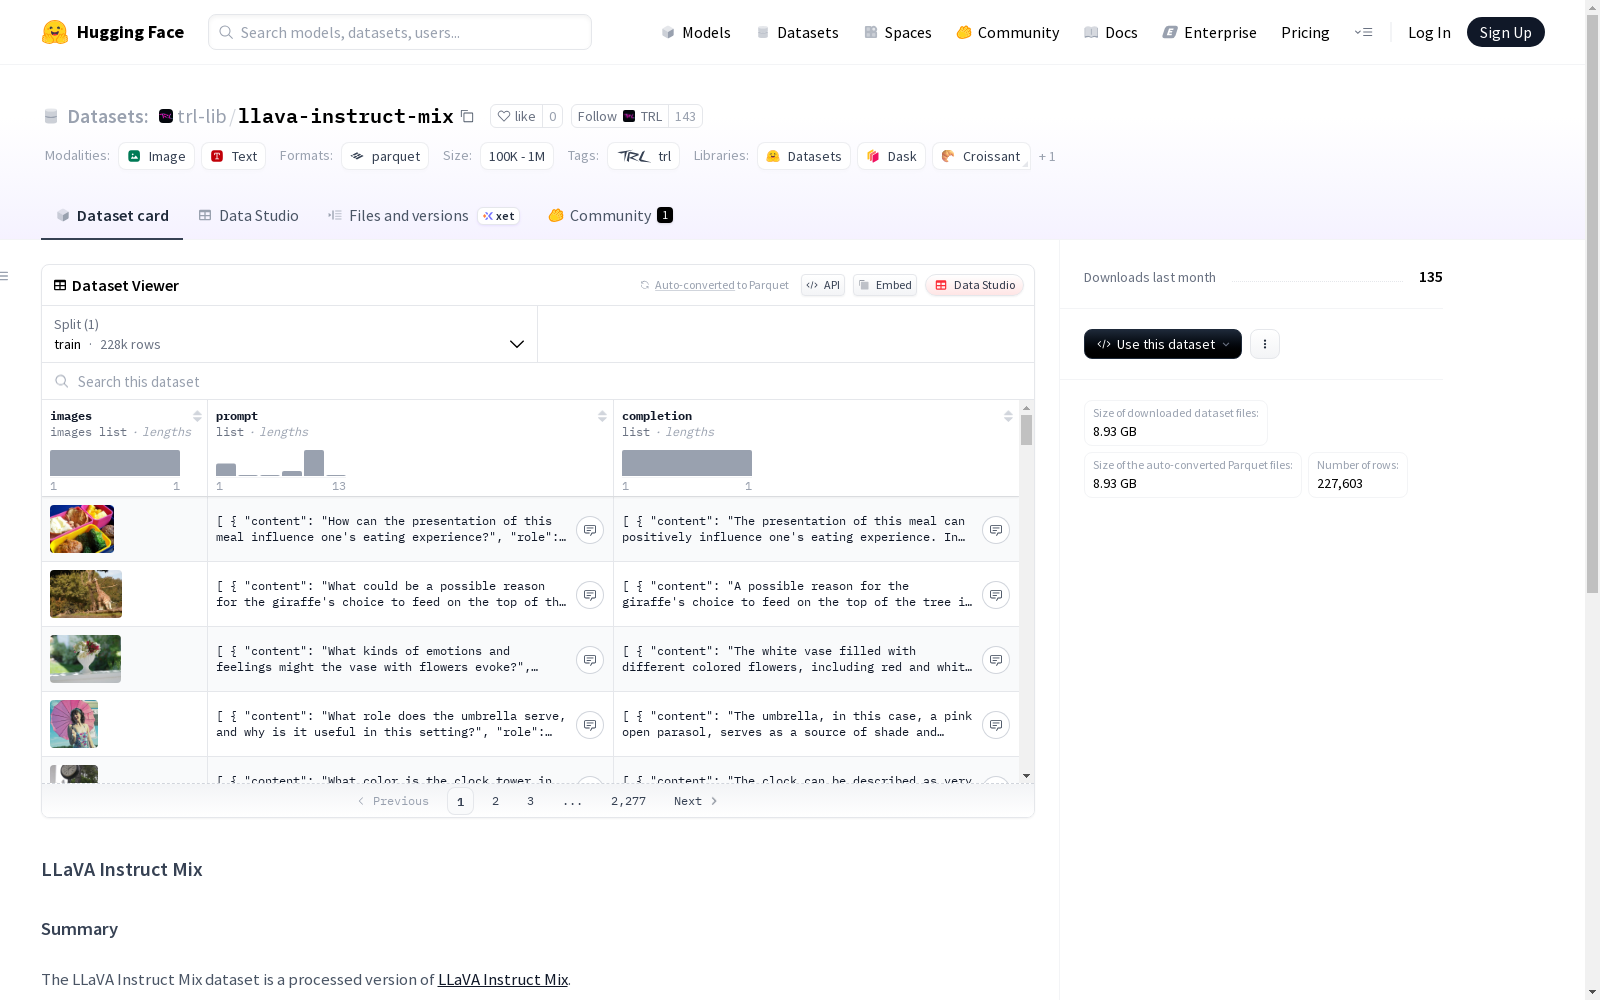Expand the giraffe completion cell content
1600x1000 pixels.
tap(996, 595)
